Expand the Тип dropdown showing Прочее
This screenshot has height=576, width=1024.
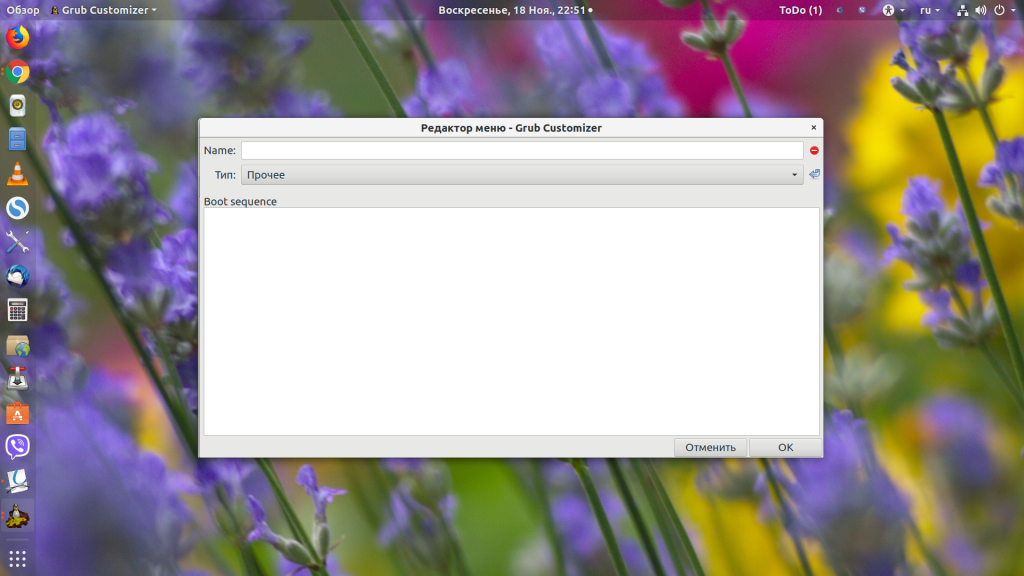tap(522, 175)
